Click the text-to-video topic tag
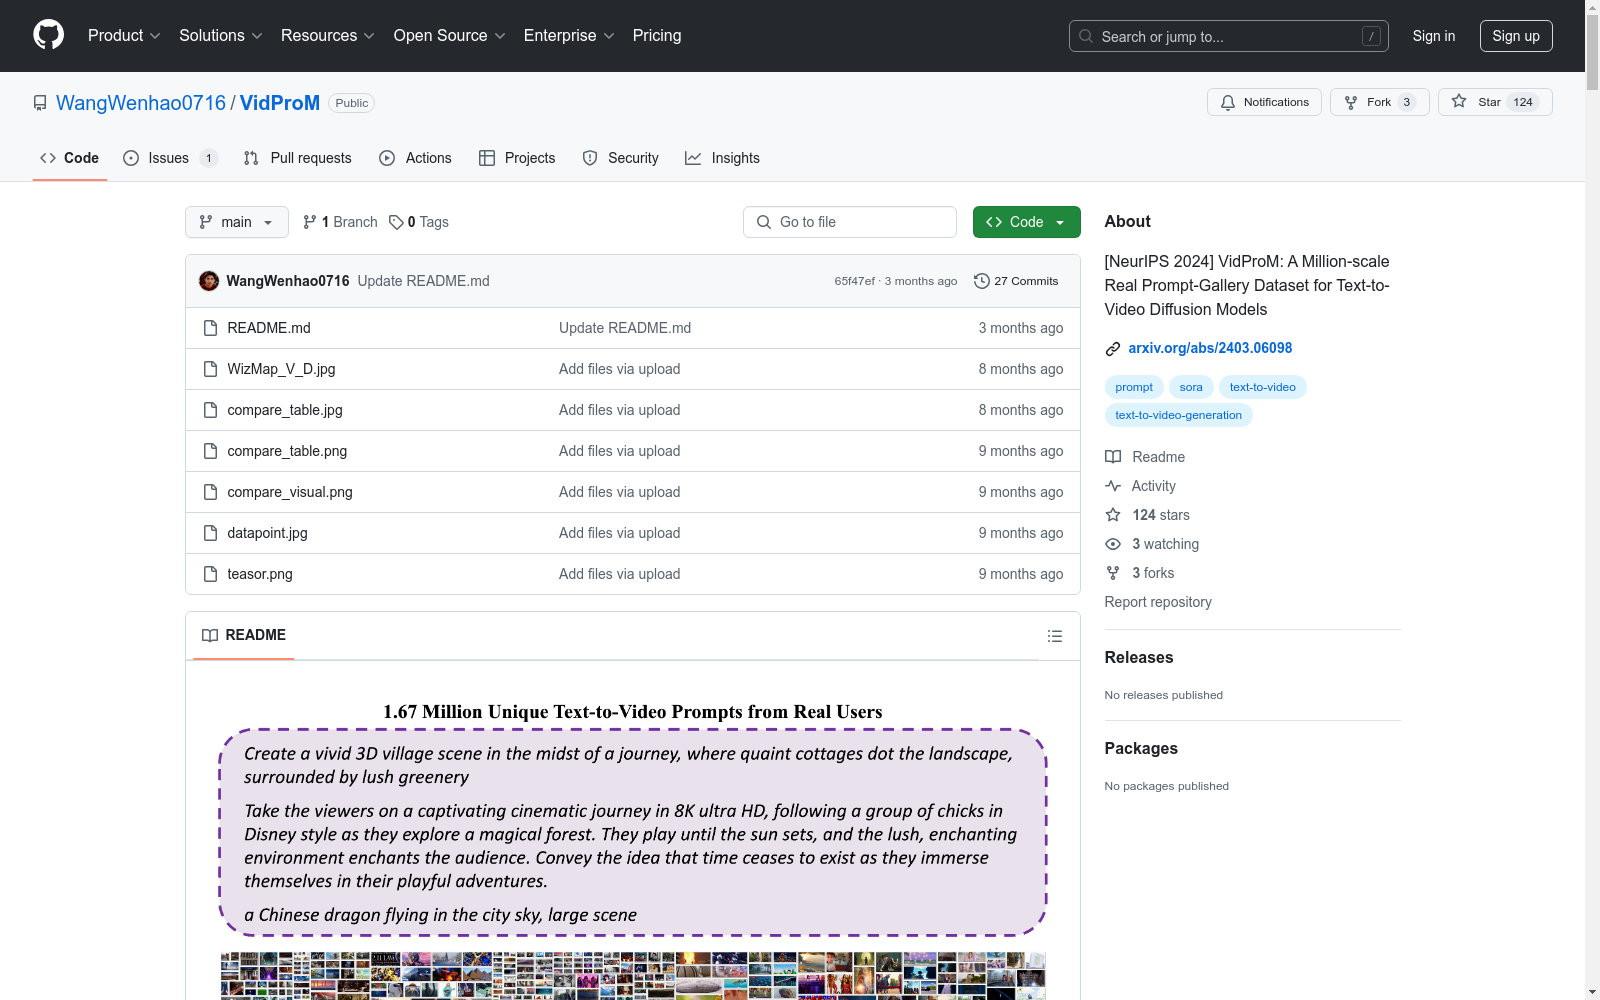The width and height of the screenshot is (1600, 1000). (1263, 387)
